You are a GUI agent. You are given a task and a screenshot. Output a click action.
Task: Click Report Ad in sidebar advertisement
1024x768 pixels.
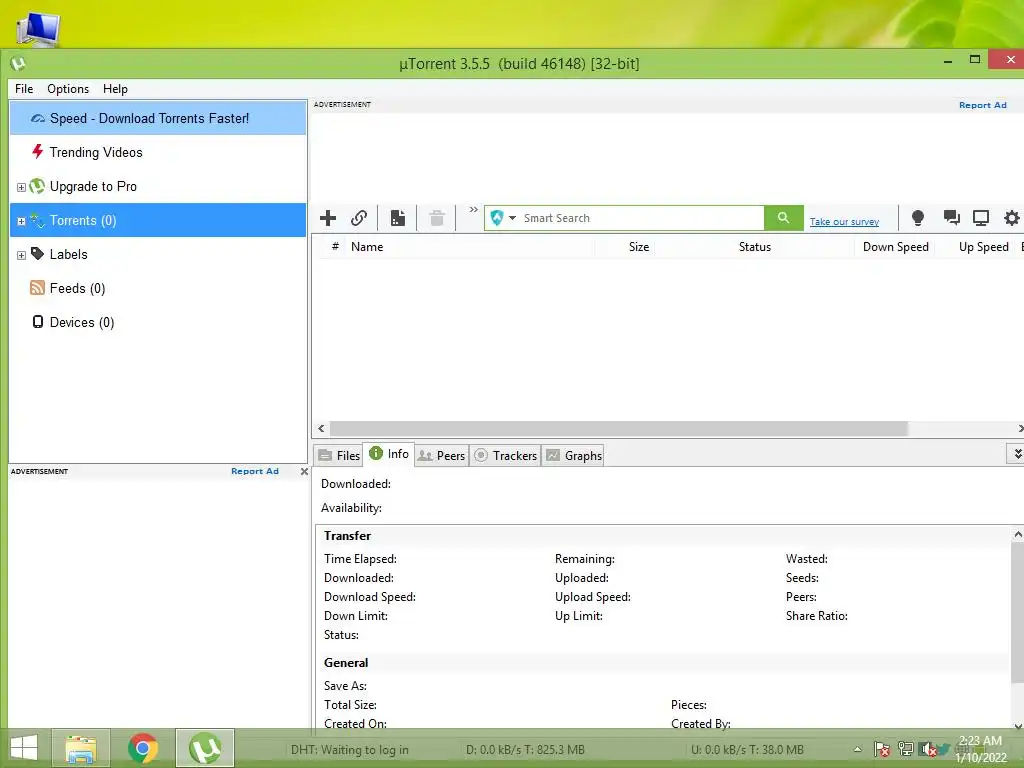[255, 471]
